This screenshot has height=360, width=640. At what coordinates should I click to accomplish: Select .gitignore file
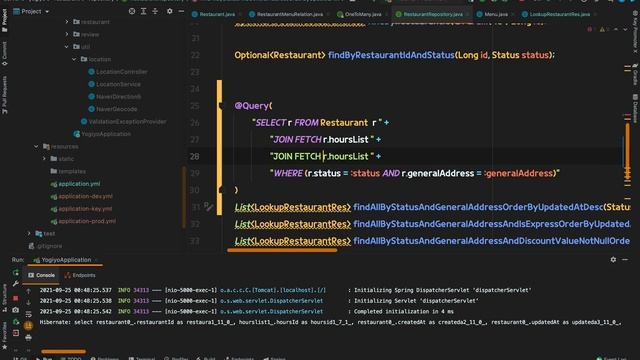click(45, 246)
